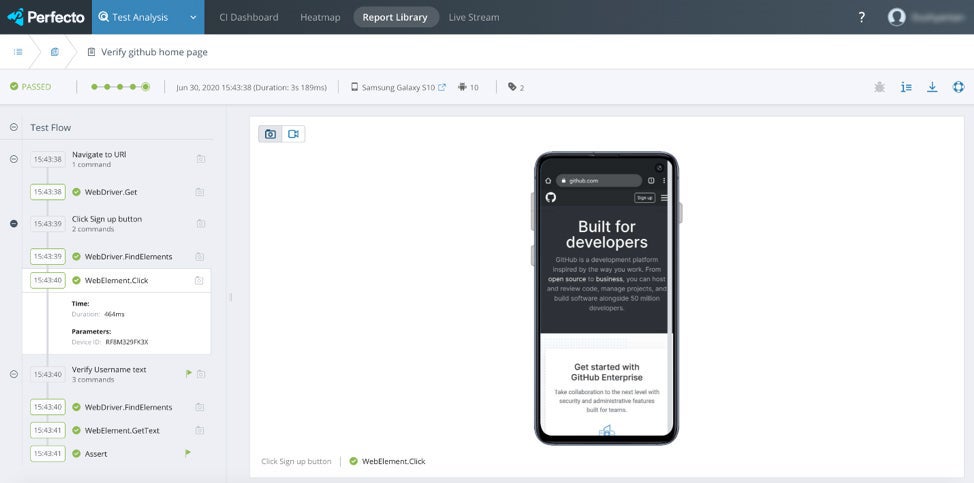Open the report details info icon

point(906,87)
